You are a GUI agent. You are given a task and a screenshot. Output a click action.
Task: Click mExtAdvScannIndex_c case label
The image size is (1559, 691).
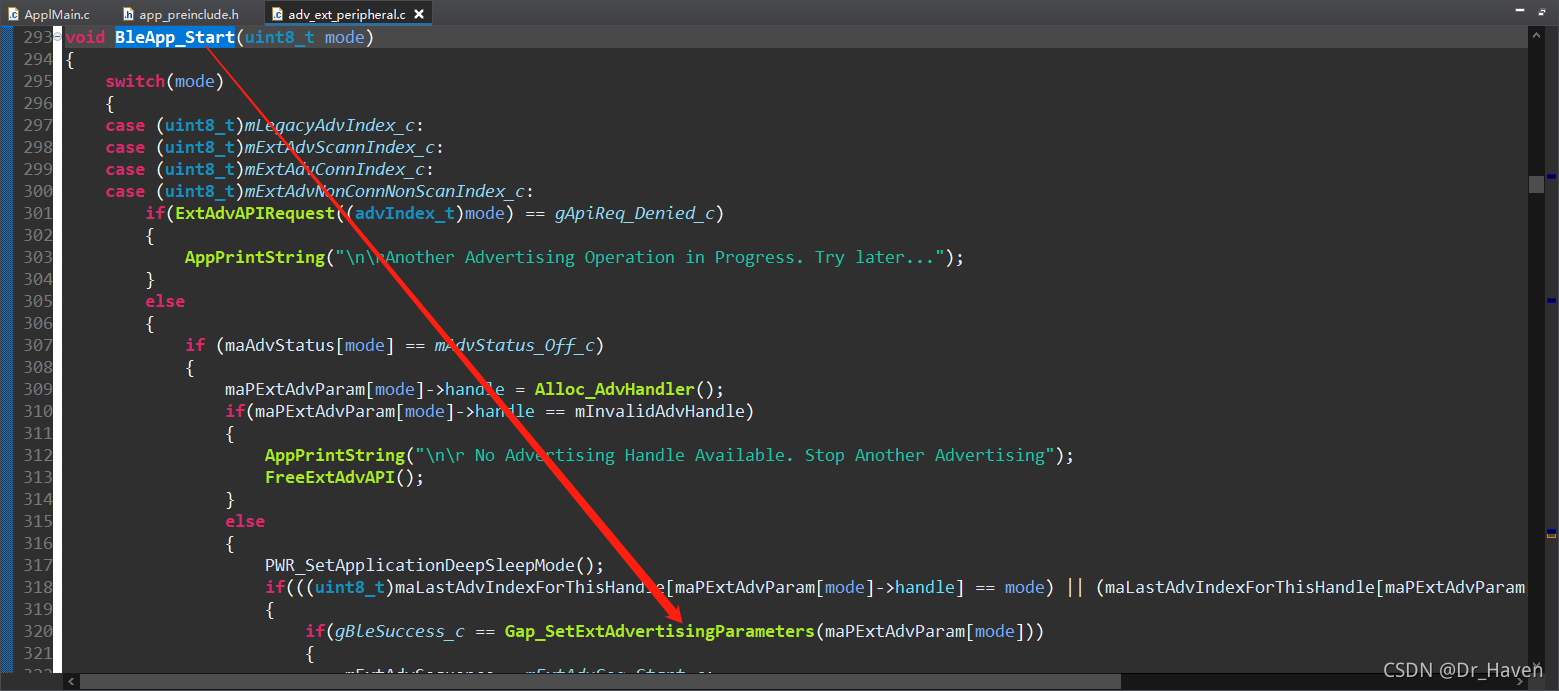[x=340, y=147]
